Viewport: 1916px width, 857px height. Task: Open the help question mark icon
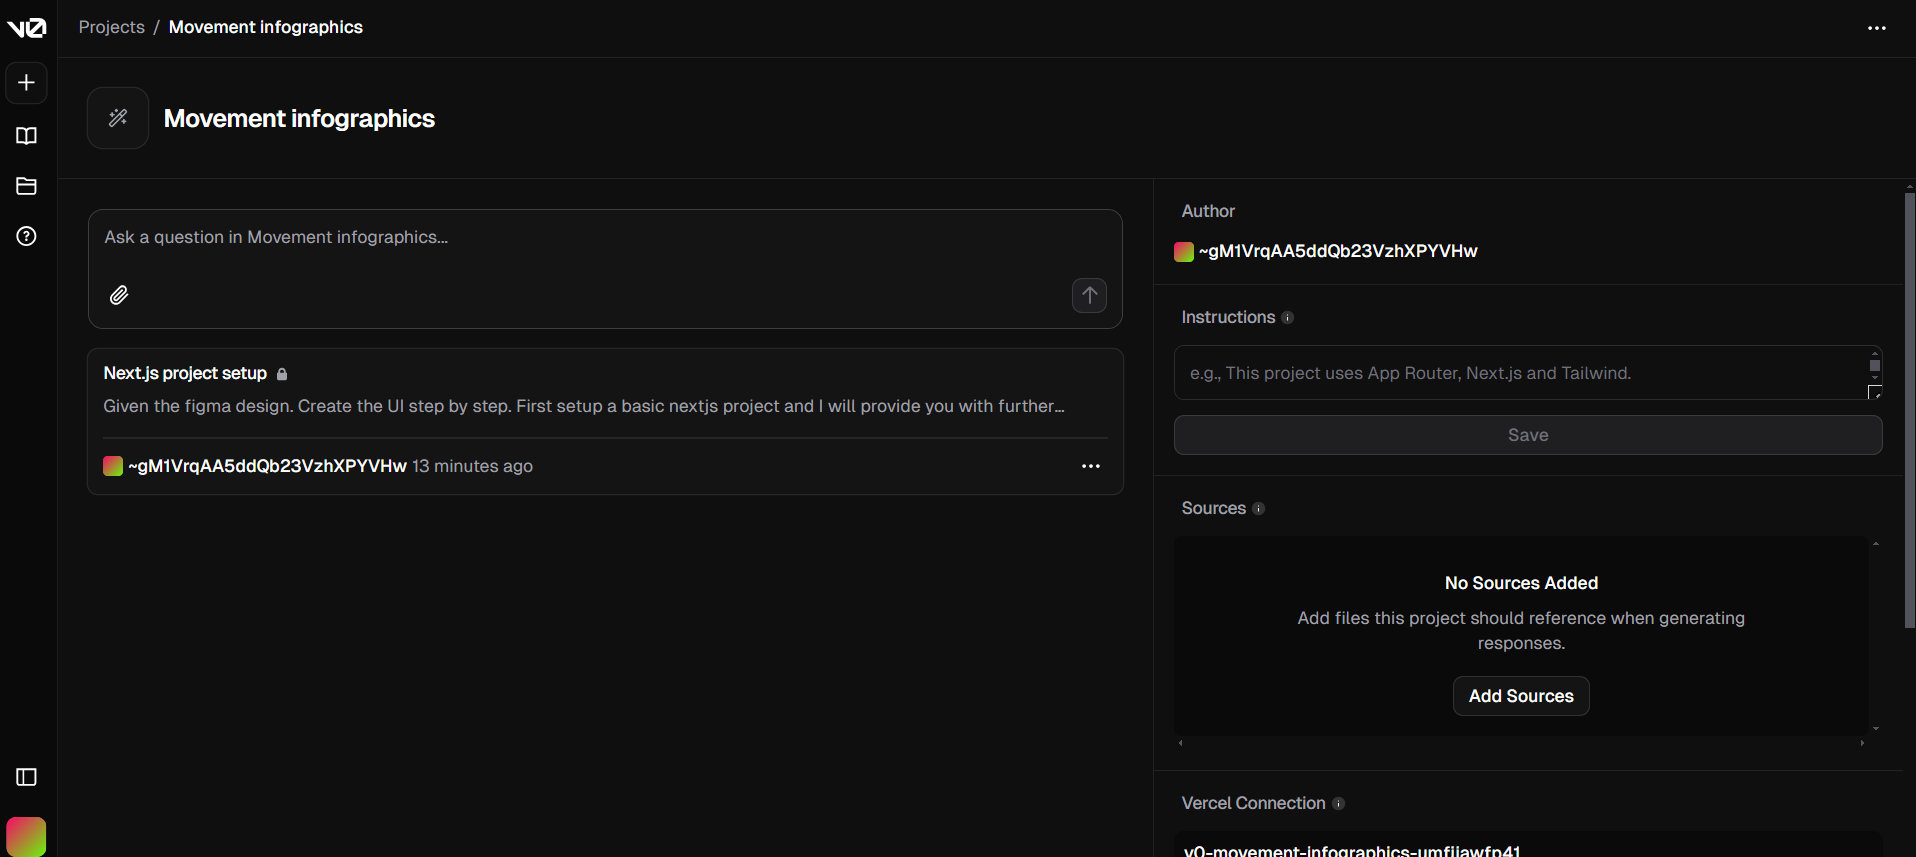tap(27, 236)
